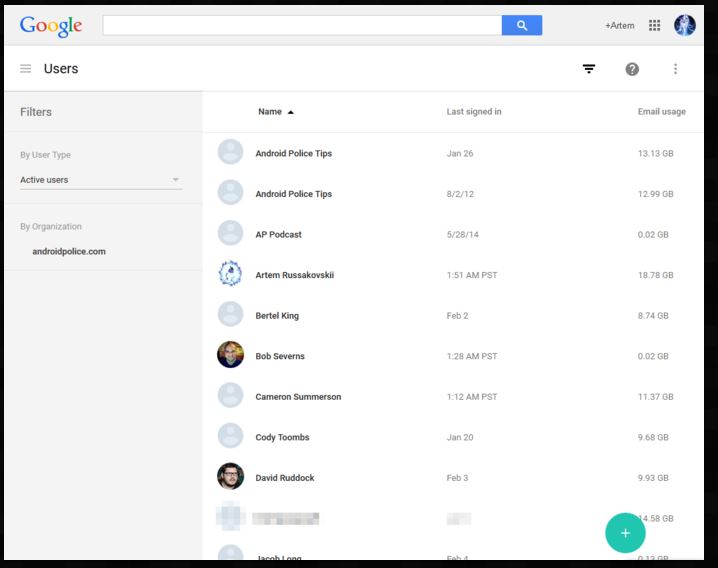The width and height of the screenshot is (718, 568).
Task: Open the account profile avatar
Action: tap(685, 26)
